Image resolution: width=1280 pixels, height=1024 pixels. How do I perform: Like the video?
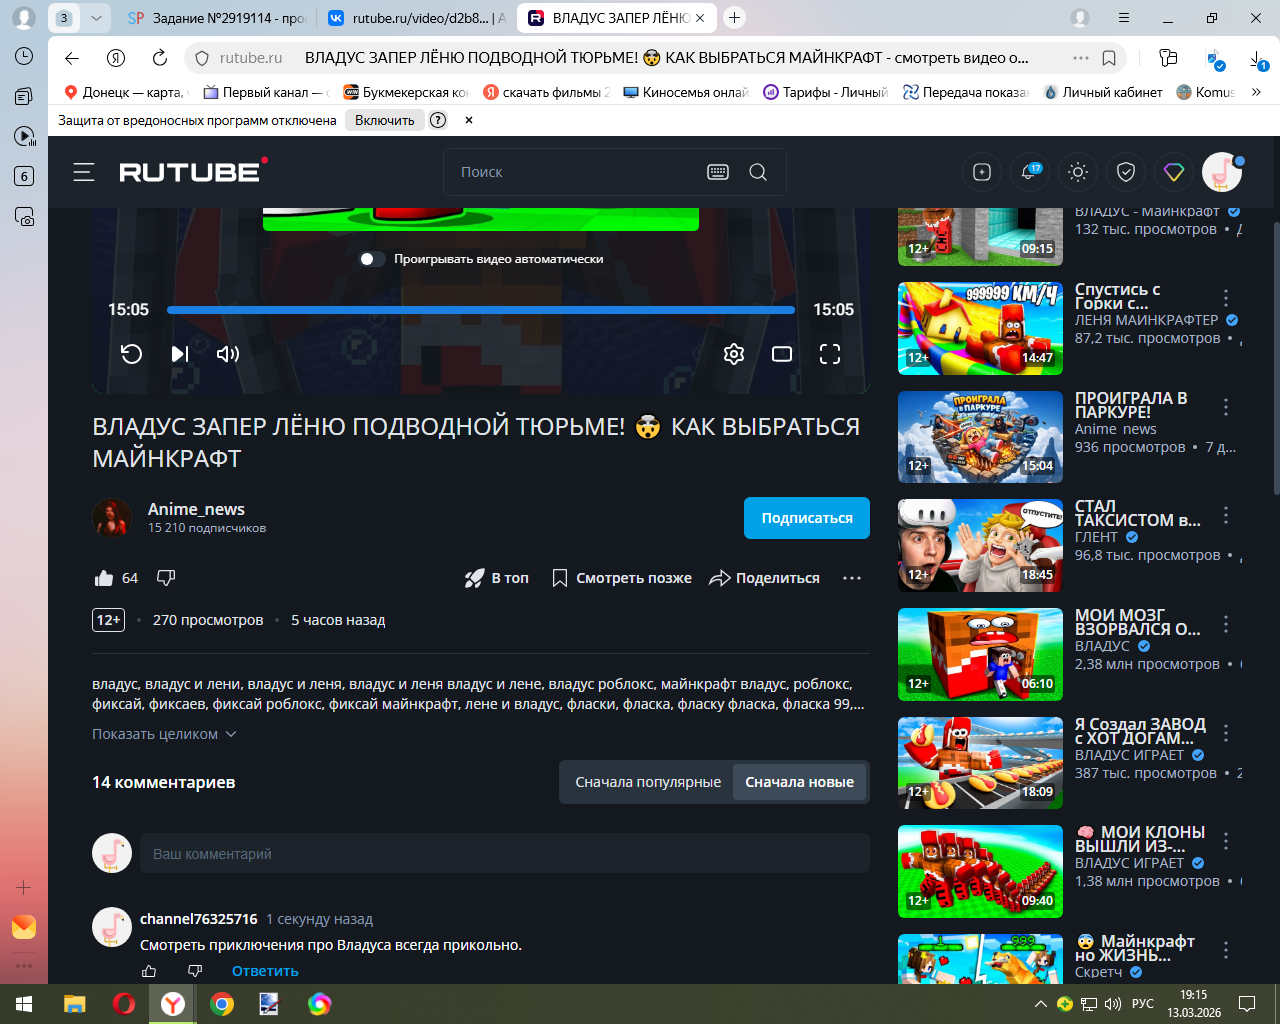104,578
